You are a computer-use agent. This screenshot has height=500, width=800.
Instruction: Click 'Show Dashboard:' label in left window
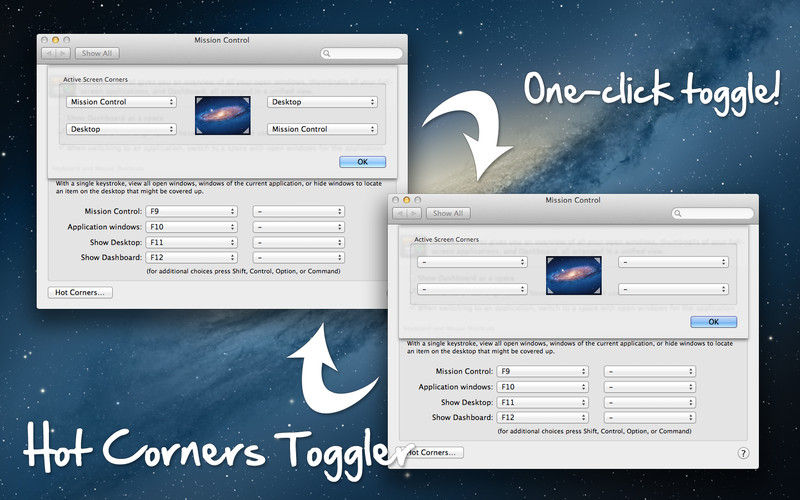tap(111, 258)
